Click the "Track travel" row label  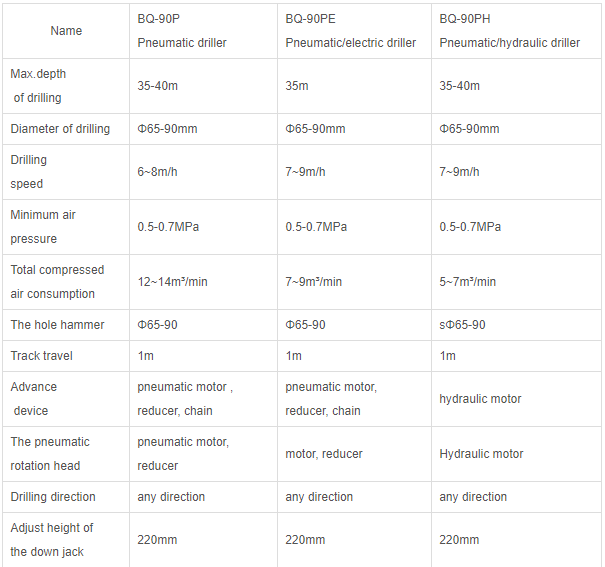click(41, 356)
